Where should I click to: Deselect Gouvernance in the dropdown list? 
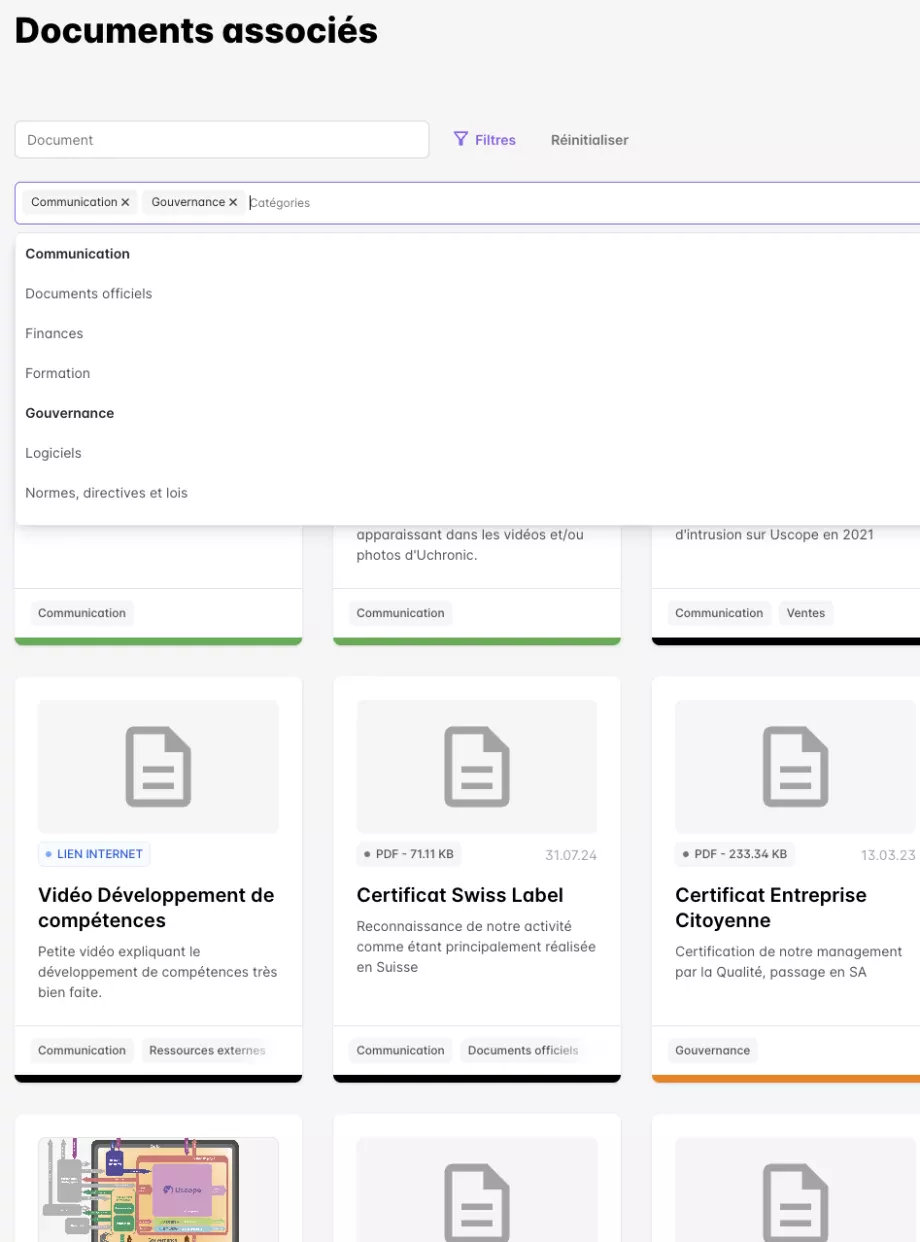pyautogui.click(x=70, y=413)
